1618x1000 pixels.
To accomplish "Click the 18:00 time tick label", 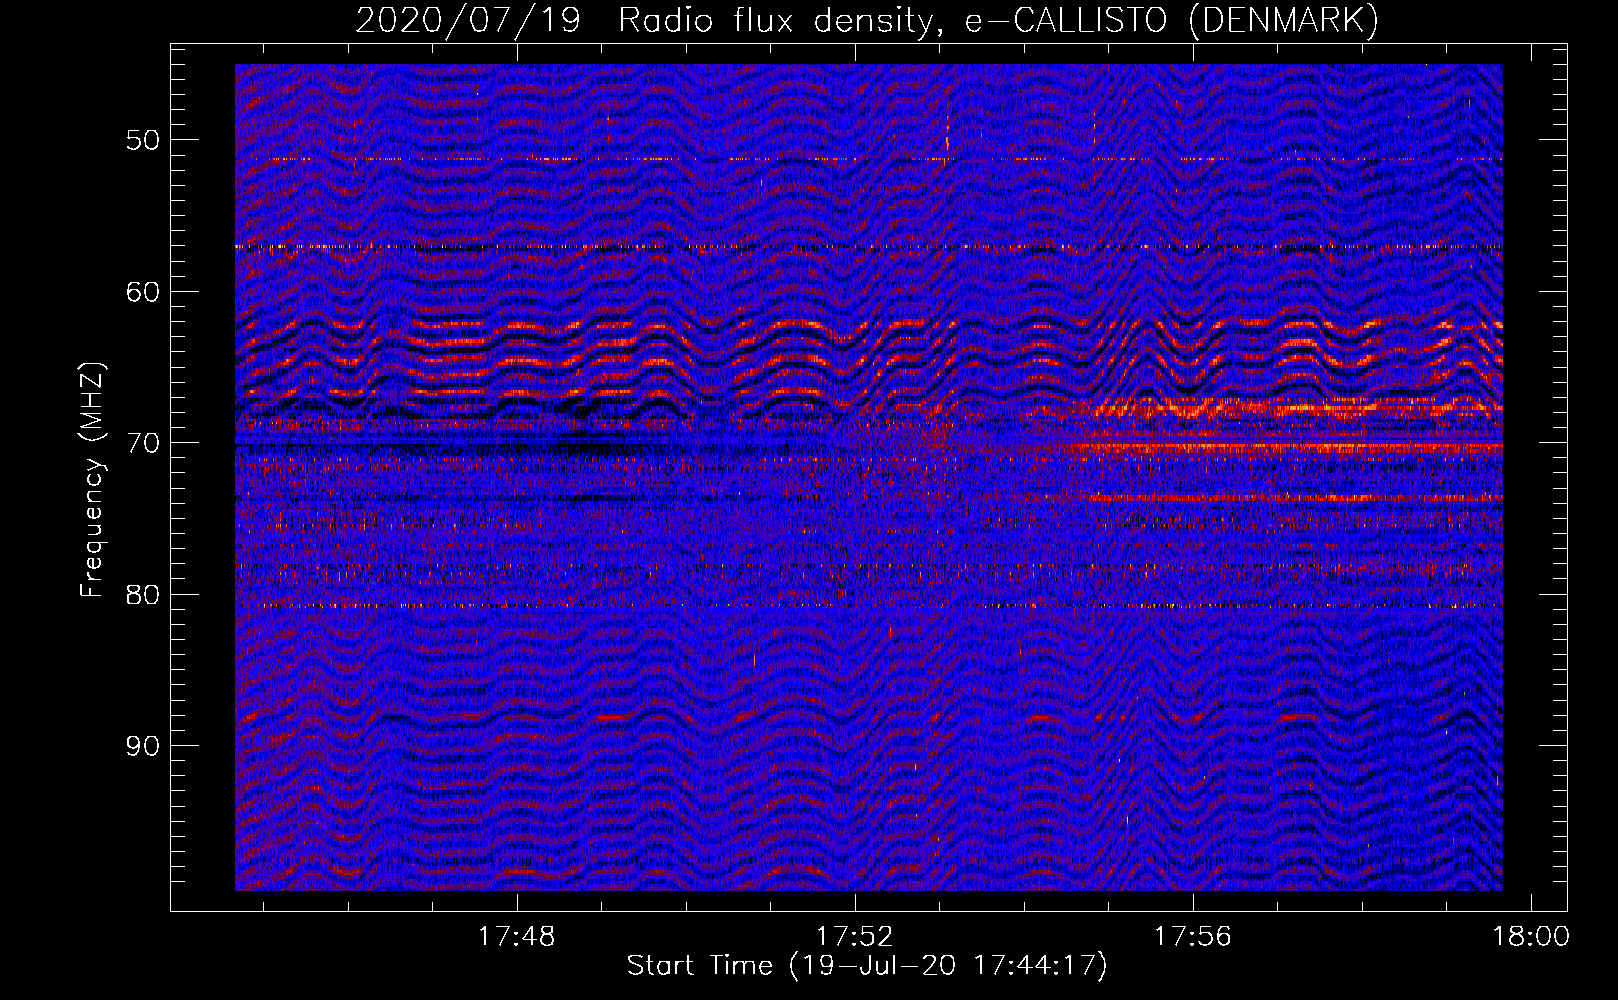I will pyautogui.click(x=1531, y=937).
